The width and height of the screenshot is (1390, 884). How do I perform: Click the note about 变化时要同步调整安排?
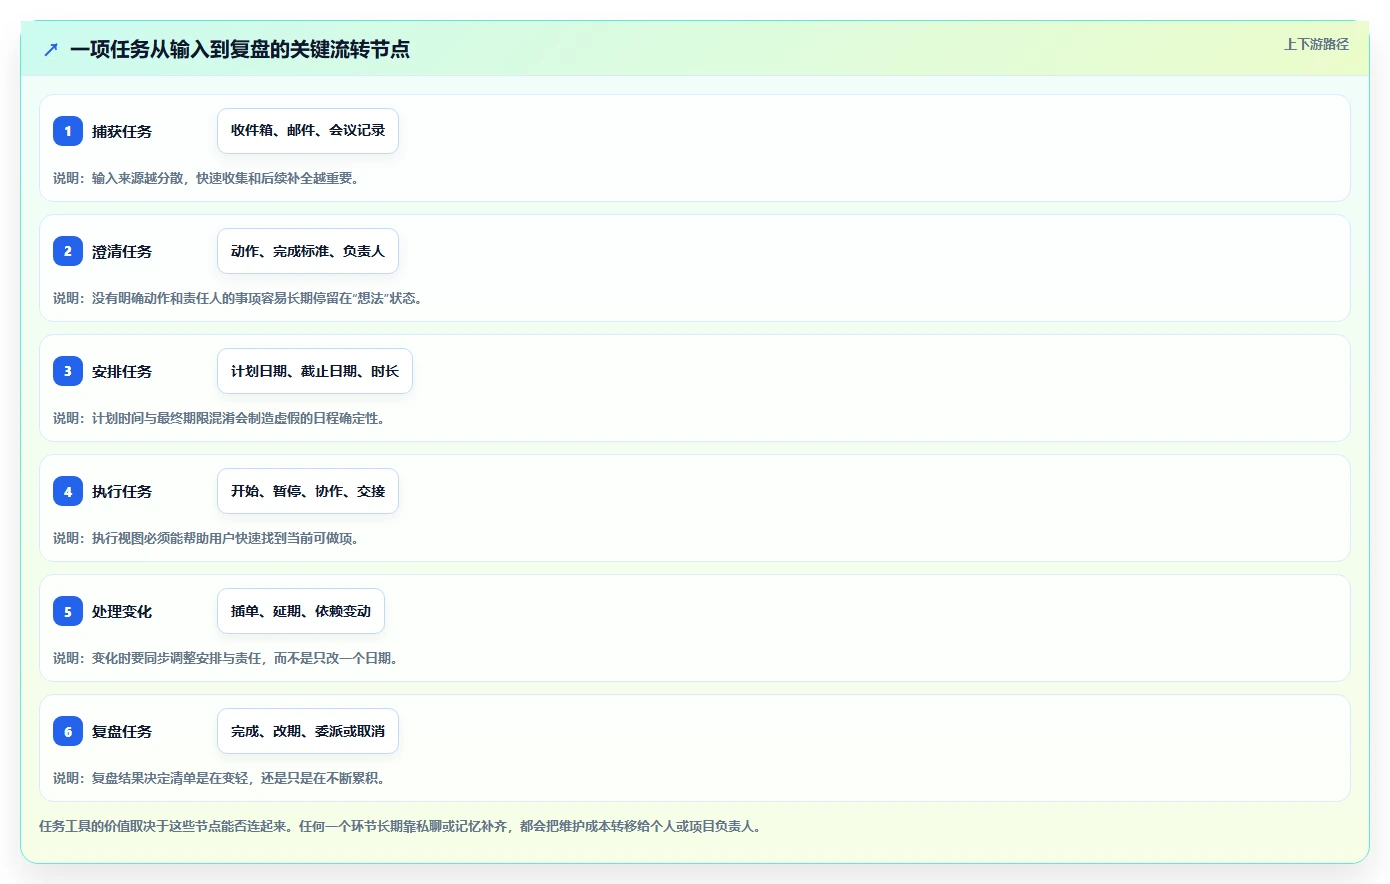pos(226,658)
